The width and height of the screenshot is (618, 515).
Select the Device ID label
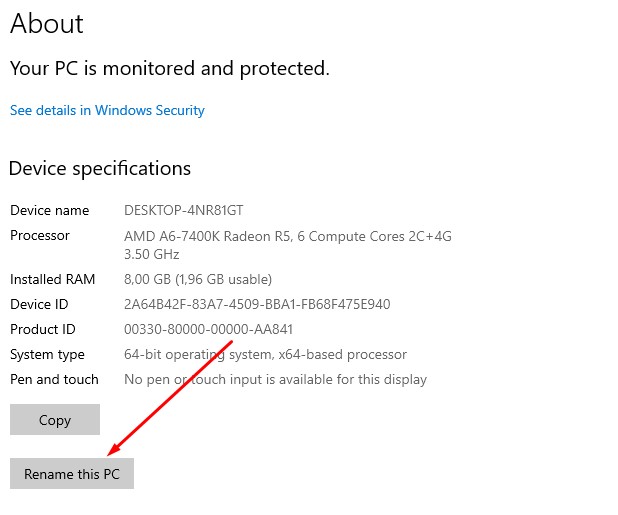[x=38, y=304]
